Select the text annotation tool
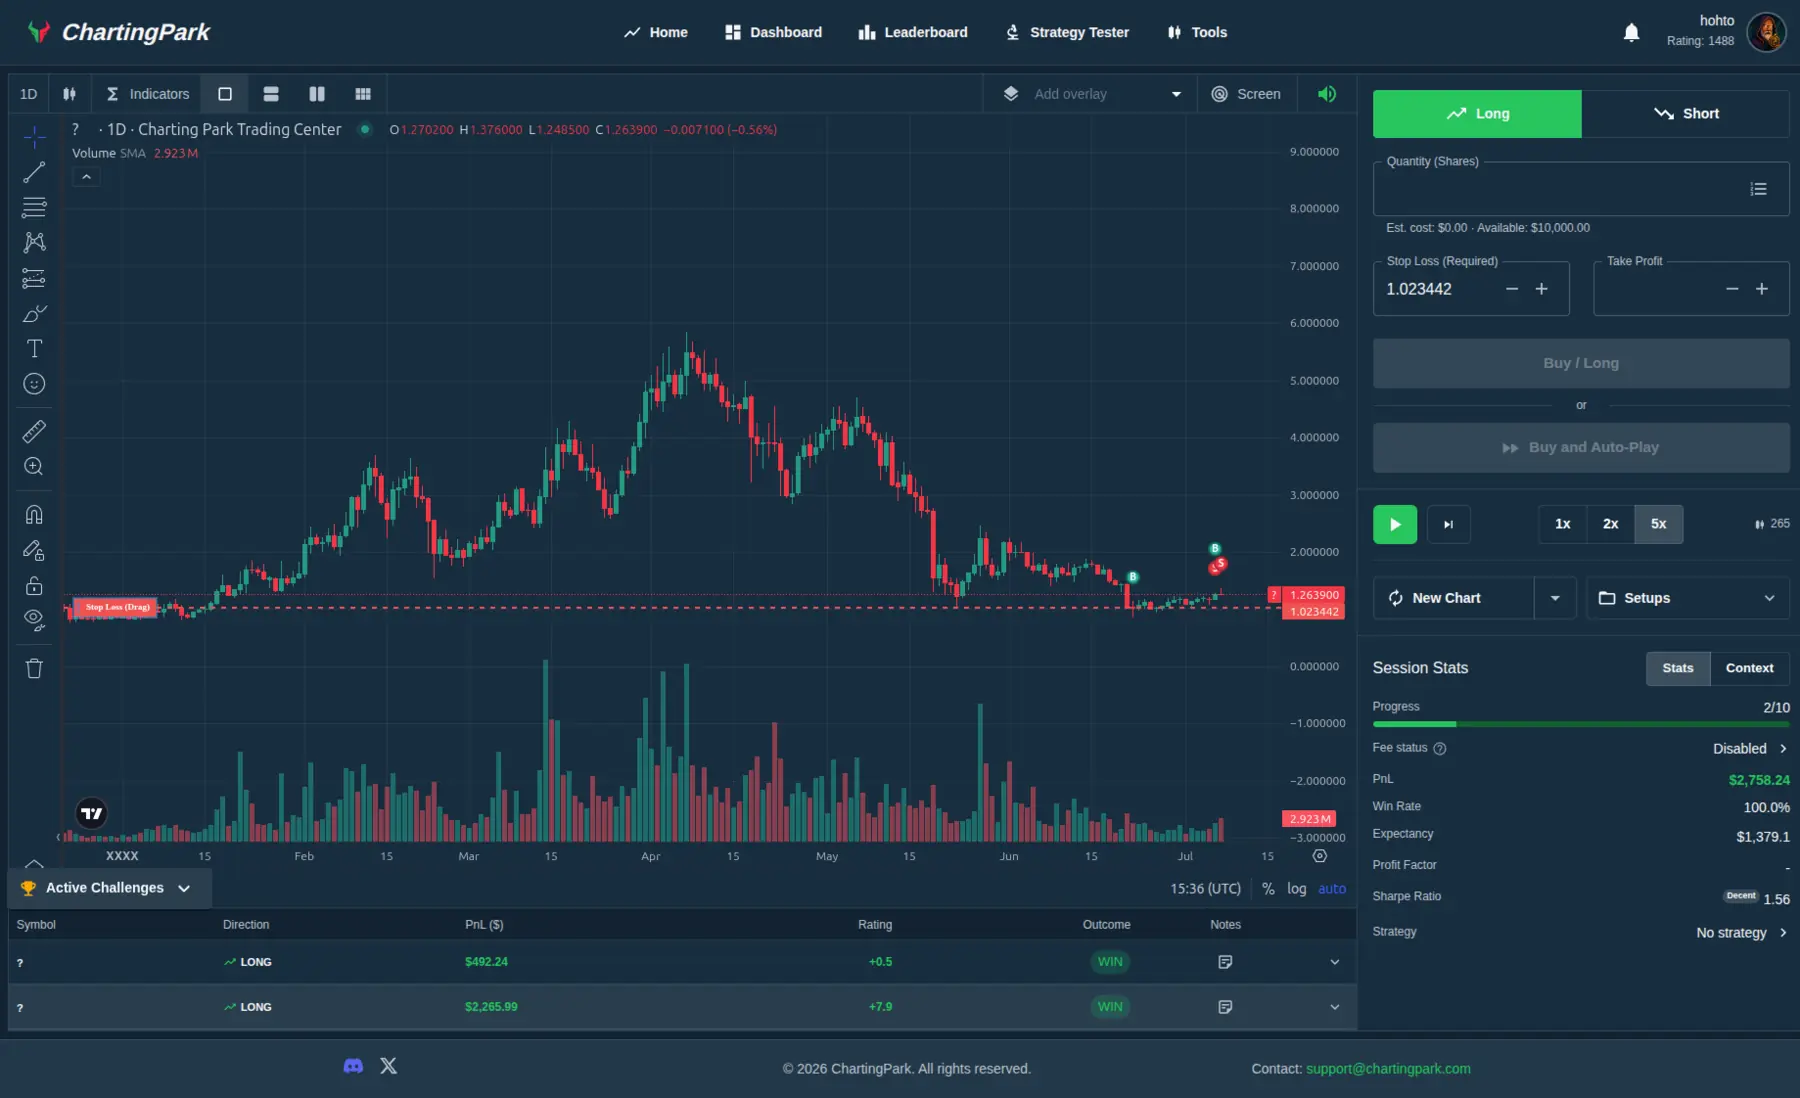The width and height of the screenshot is (1800, 1098). [34, 348]
